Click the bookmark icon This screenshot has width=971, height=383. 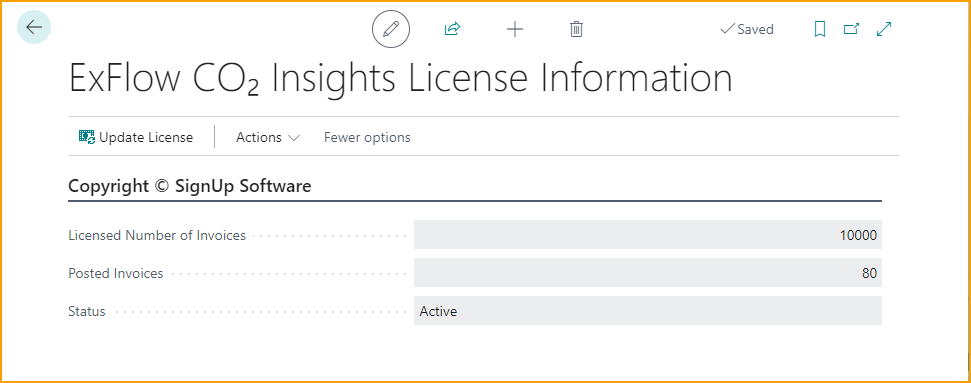pyautogui.click(x=820, y=29)
